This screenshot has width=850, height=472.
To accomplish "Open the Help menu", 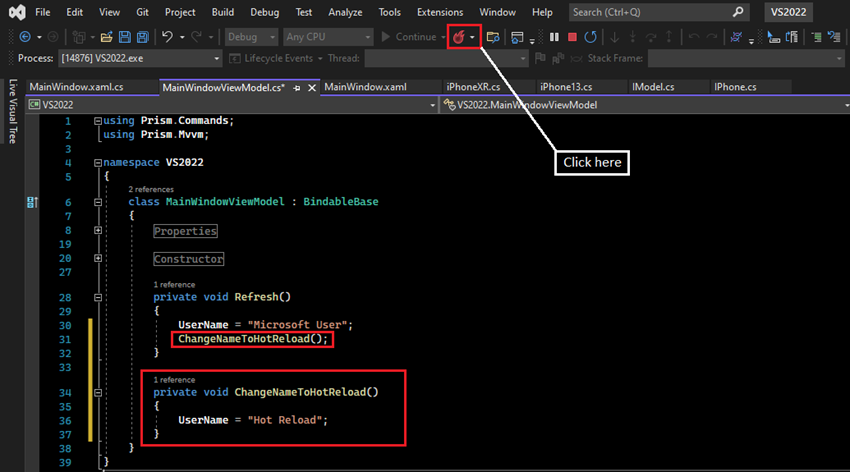I will tap(542, 12).
